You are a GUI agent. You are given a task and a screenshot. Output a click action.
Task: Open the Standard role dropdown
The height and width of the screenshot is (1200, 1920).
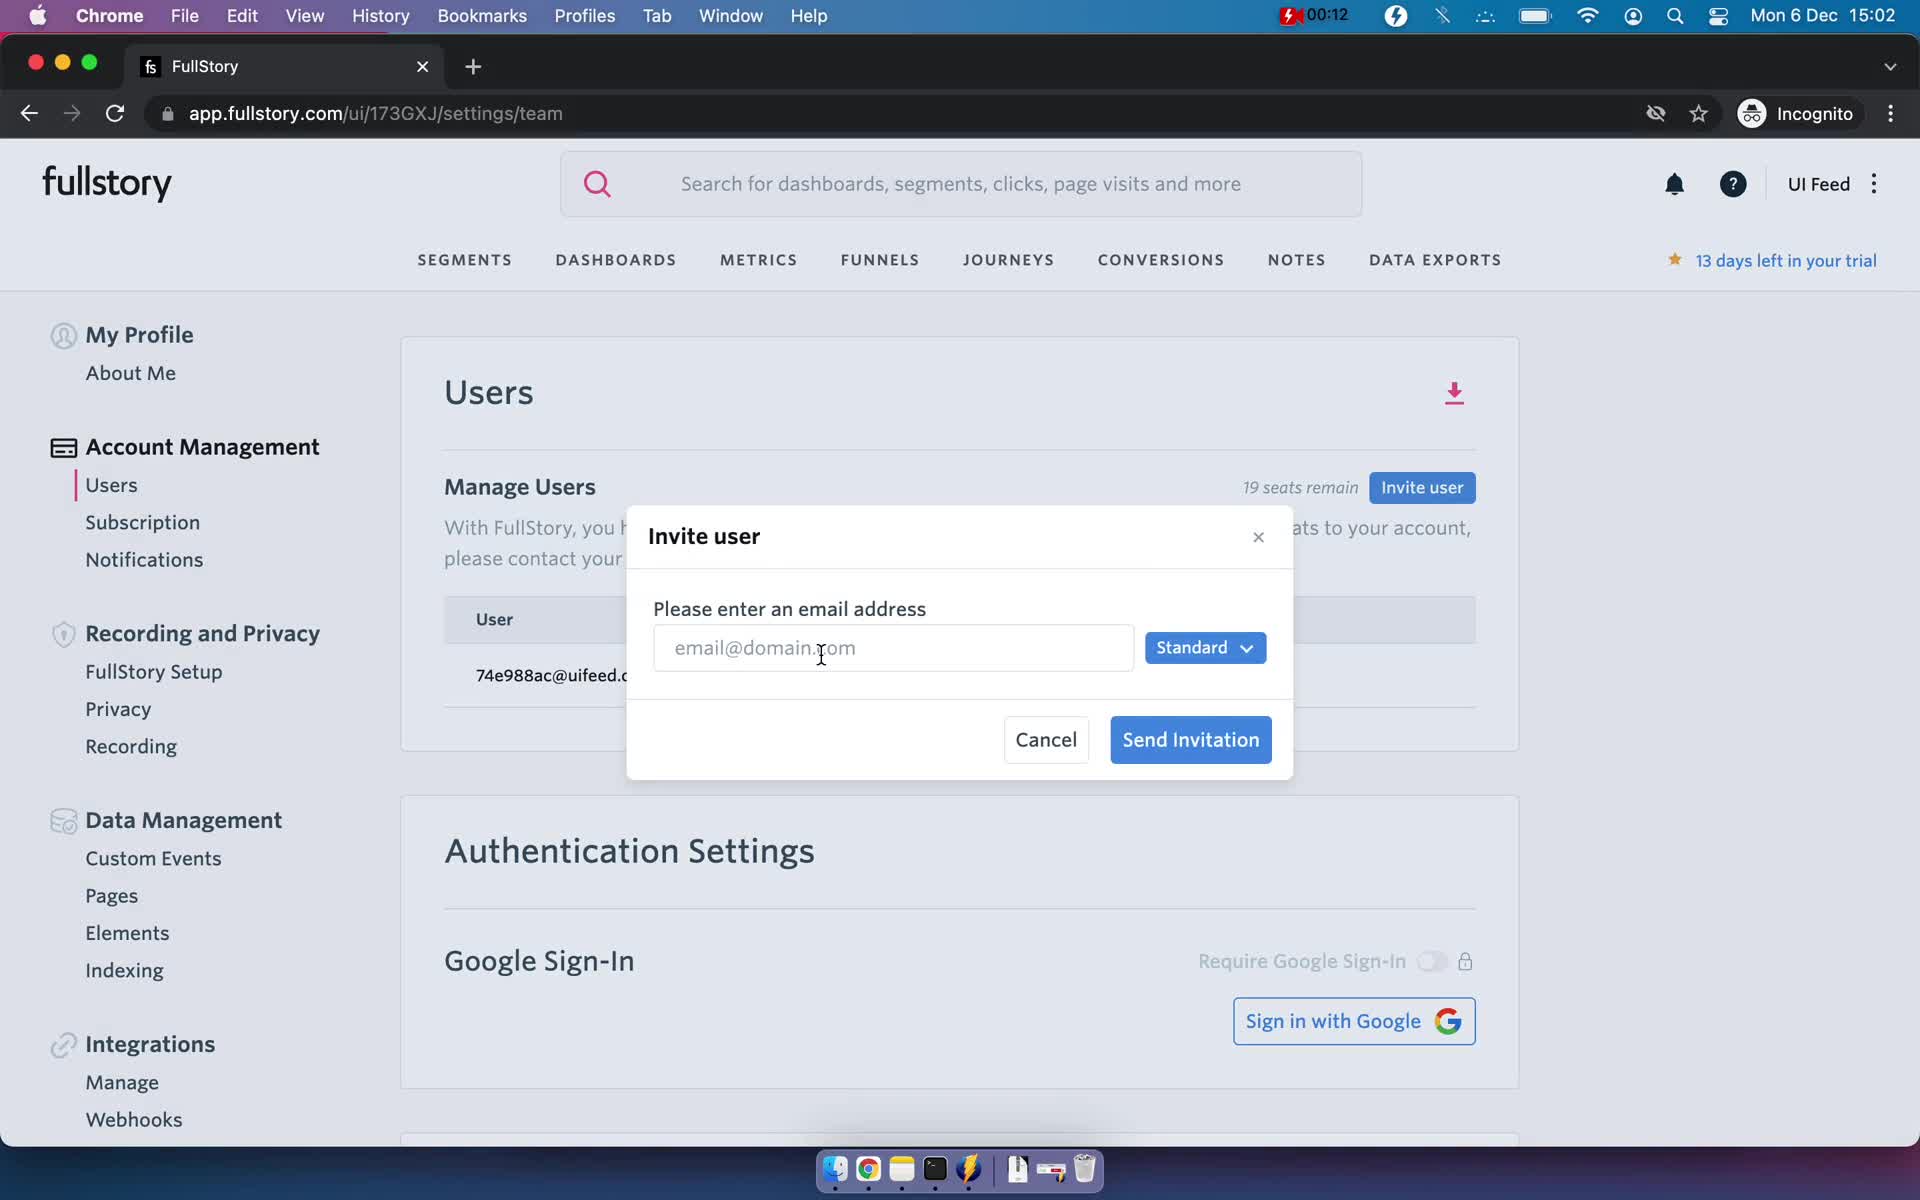[x=1205, y=648]
